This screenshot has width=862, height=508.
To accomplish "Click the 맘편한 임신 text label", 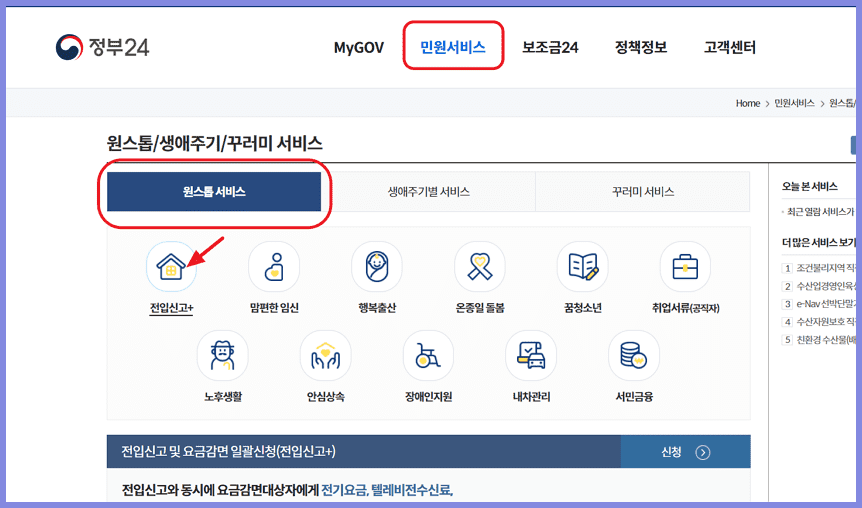I will (274, 308).
